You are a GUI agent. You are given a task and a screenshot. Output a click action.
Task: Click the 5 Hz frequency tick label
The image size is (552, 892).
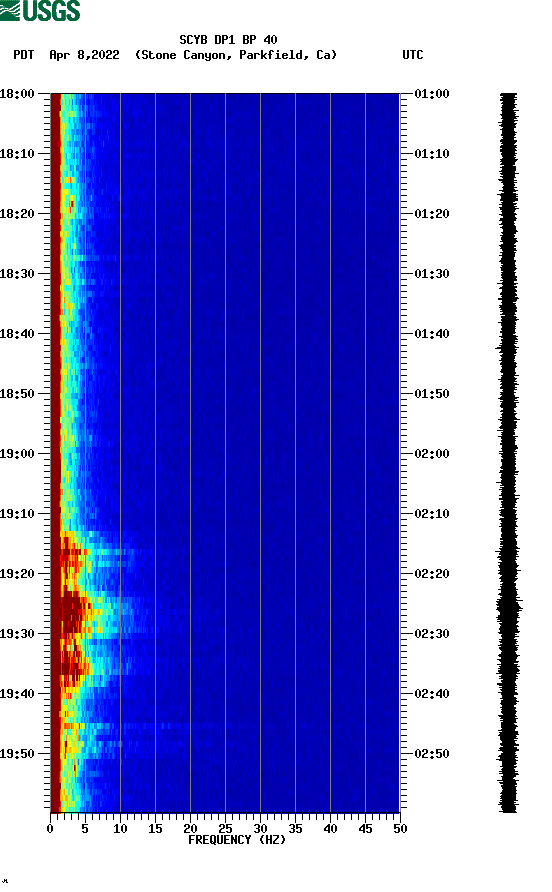pyautogui.click(x=85, y=829)
